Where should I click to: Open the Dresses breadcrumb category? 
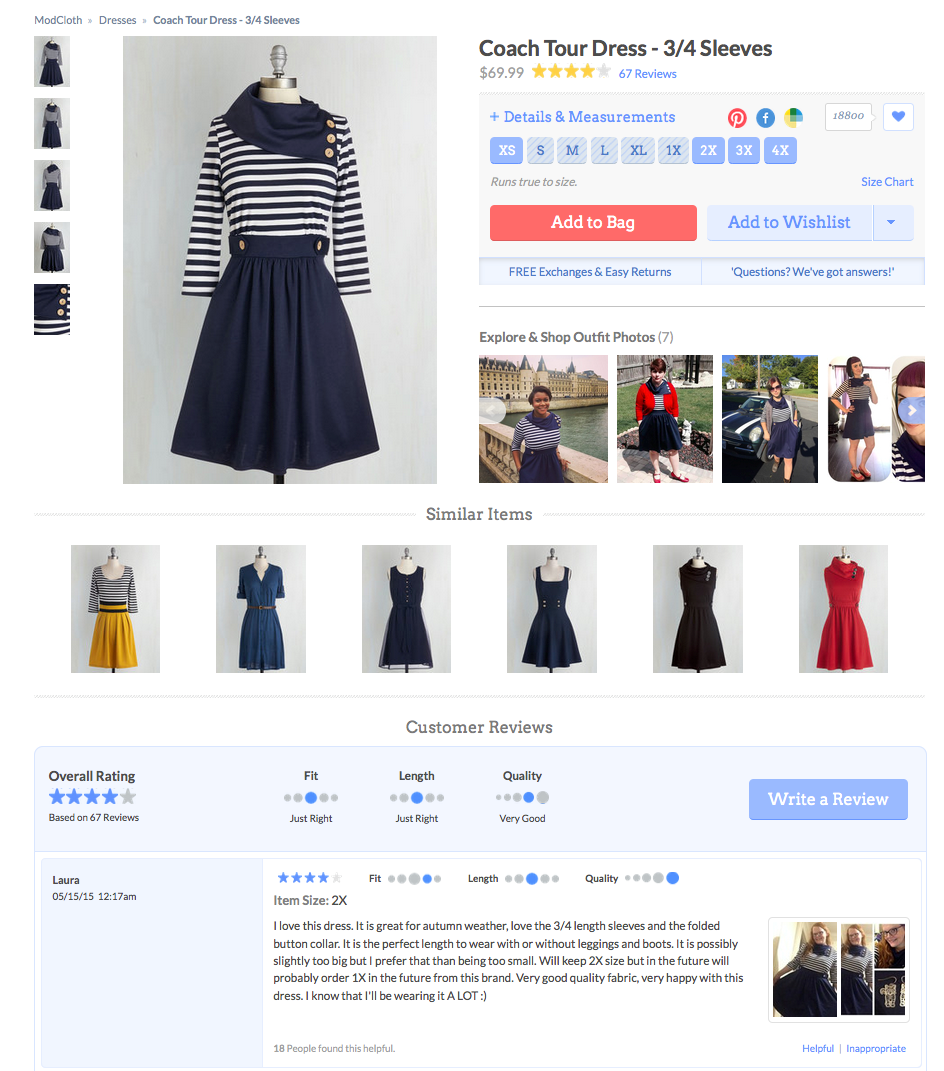pyautogui.click(x=117, y=20)
